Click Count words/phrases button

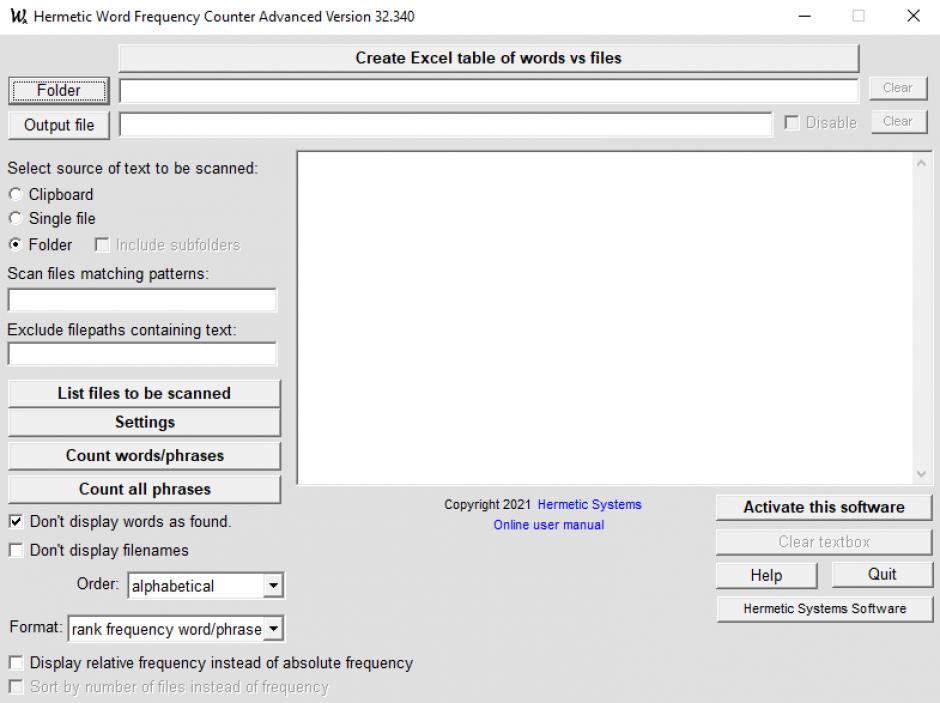coord(144,455)
